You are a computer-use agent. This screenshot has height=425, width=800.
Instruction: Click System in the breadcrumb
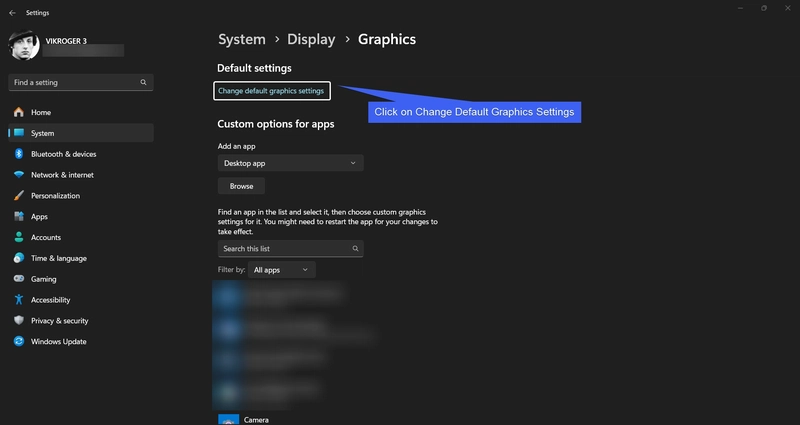pos(242,39)
